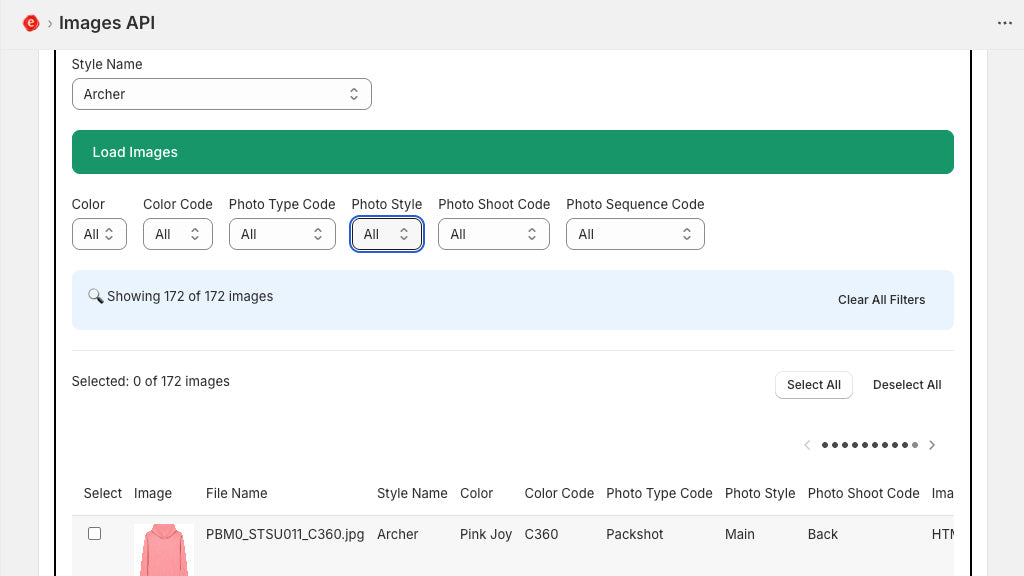Expand the Color Code filter dropdown
The image size is (1024, 576).
[177, 234]
